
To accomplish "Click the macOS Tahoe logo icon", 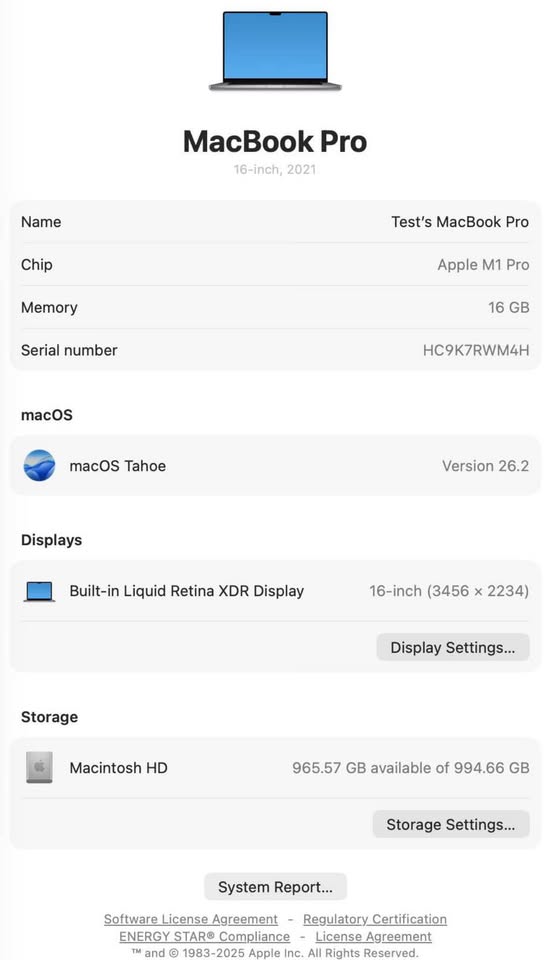I will pos(39,465).
